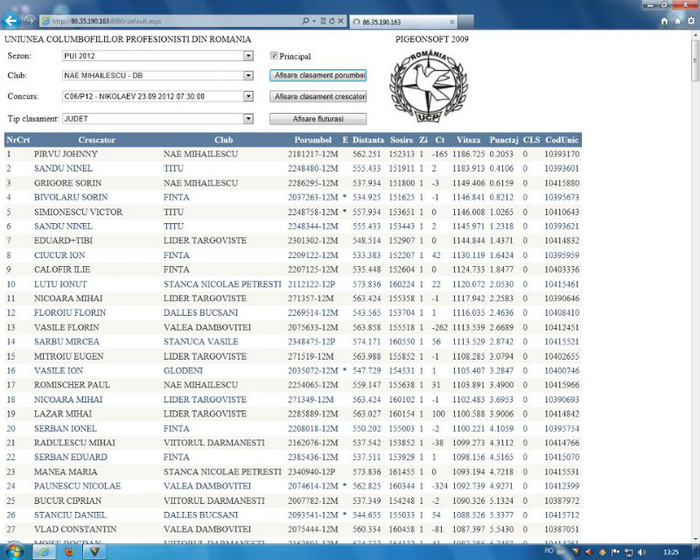Click club STANUCA VASILE
The image size is (700, 560).
point(200,342)
